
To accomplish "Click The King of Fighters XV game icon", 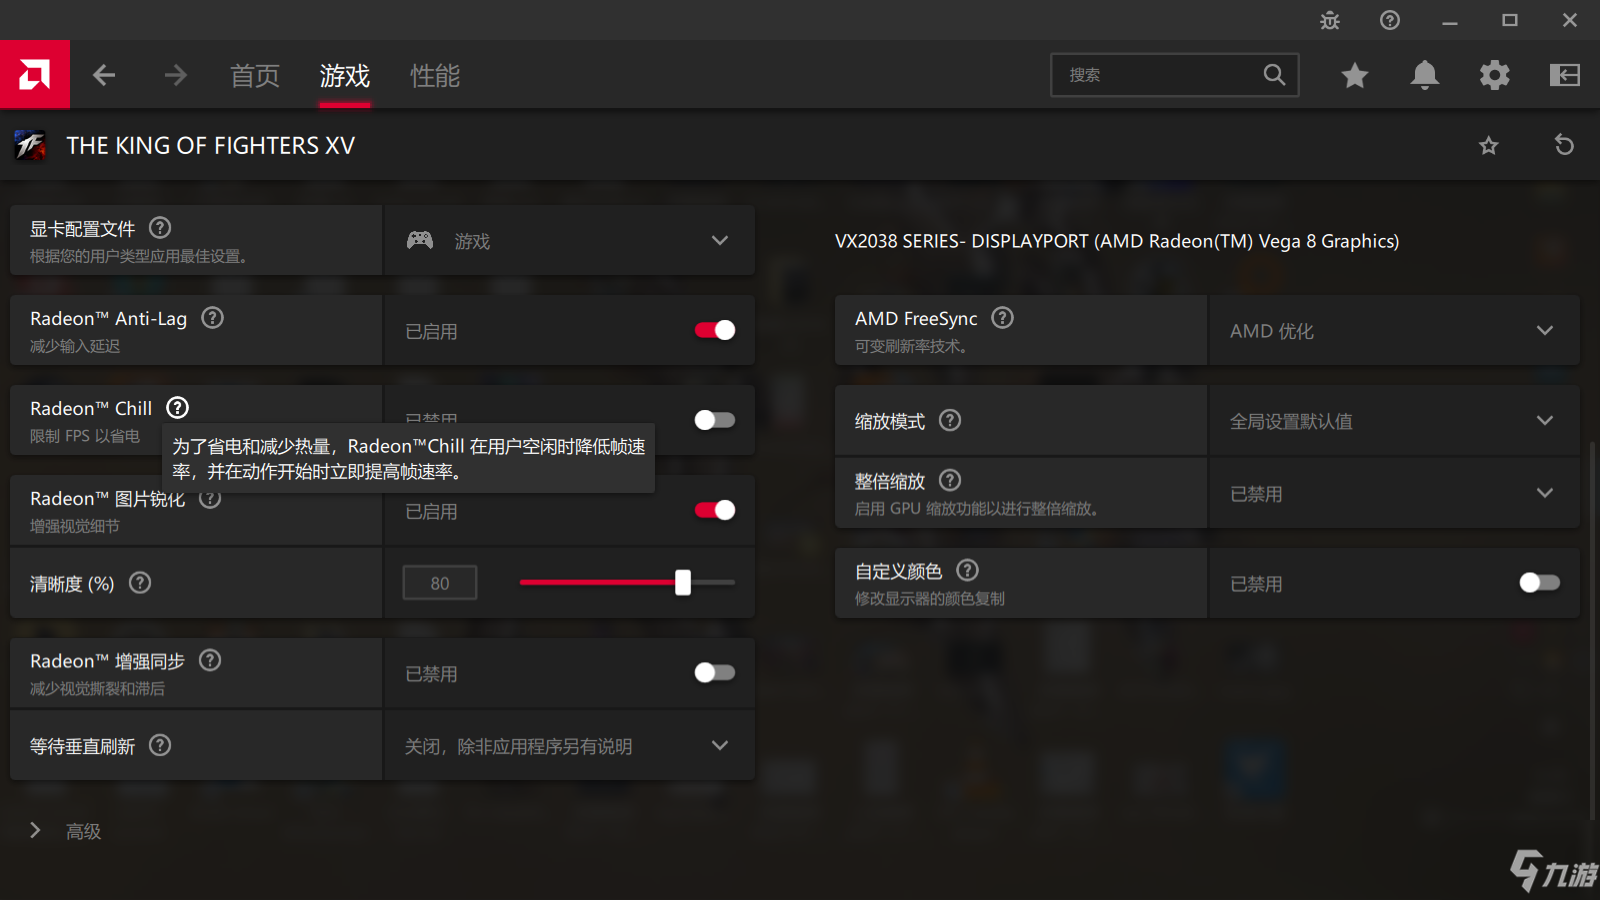I will pyautogui.click(x=30, y=145).
